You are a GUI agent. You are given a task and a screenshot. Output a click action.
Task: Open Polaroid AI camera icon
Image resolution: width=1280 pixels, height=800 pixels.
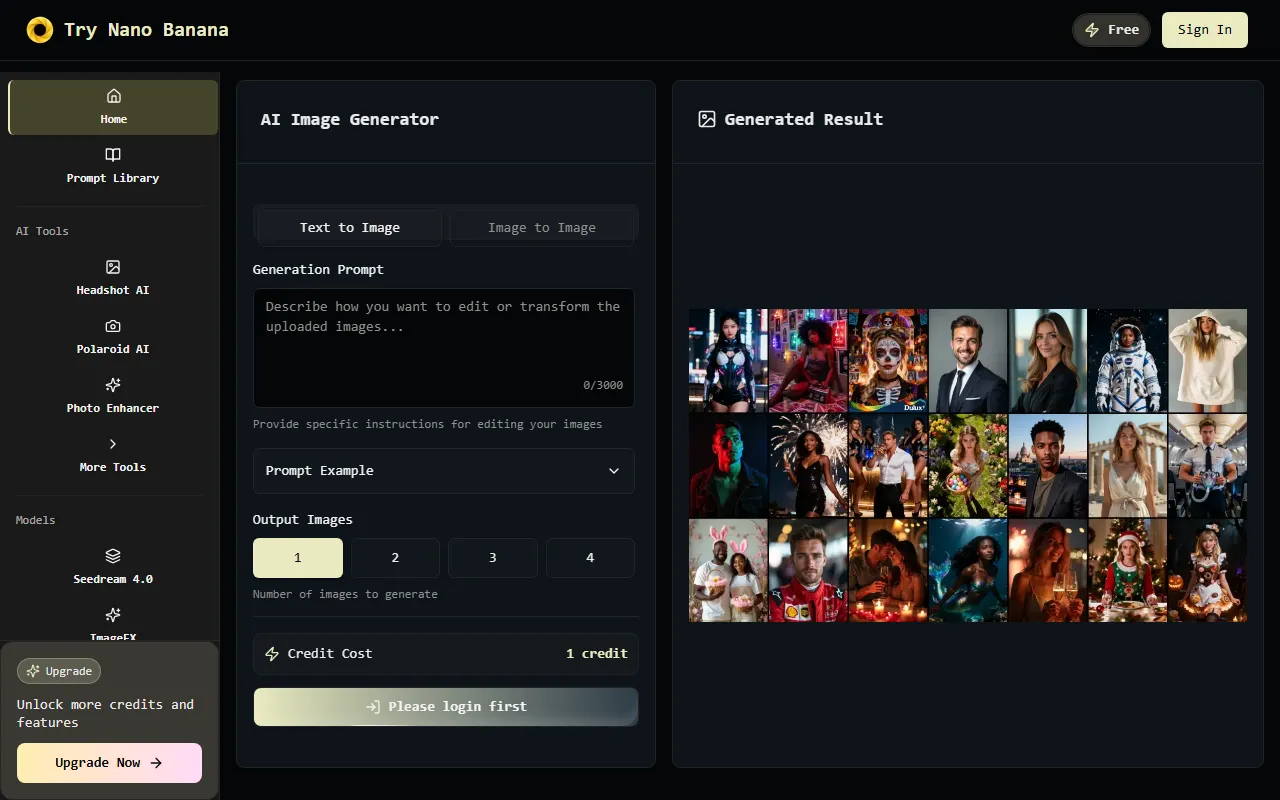tap(113, 326)
